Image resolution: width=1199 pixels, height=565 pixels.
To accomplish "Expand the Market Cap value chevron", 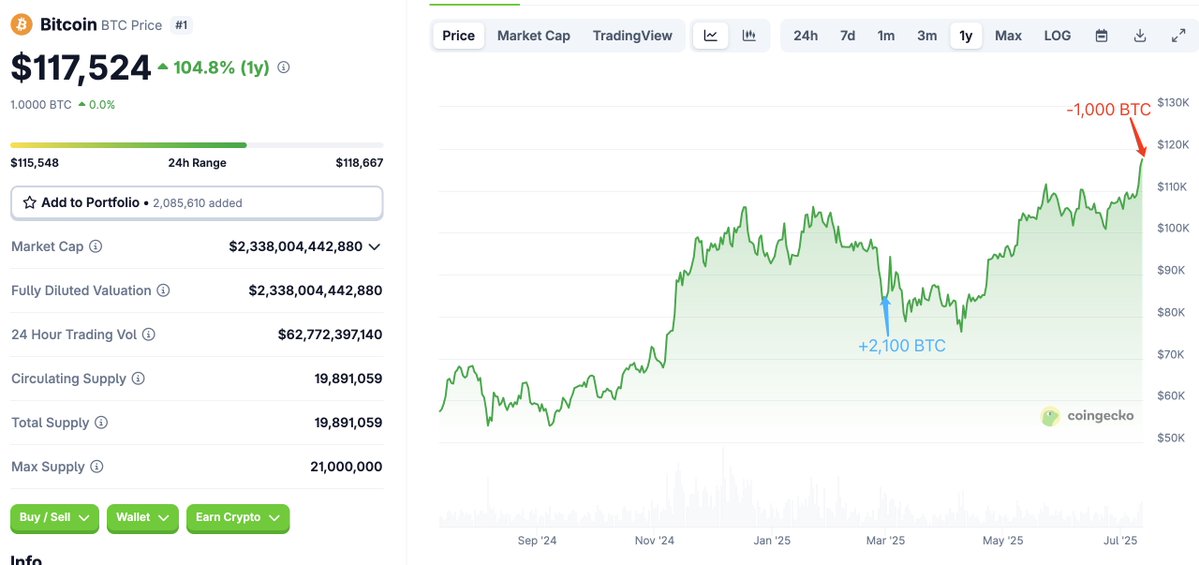I will pyautogui.click(x=375, y=246).
